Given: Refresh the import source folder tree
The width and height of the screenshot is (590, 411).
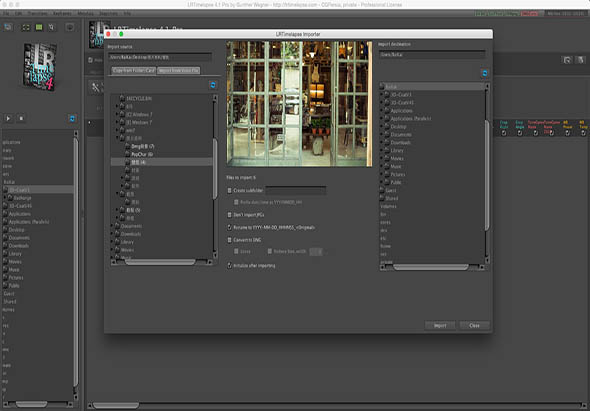Looking at the screenshot, I should 213,85.
